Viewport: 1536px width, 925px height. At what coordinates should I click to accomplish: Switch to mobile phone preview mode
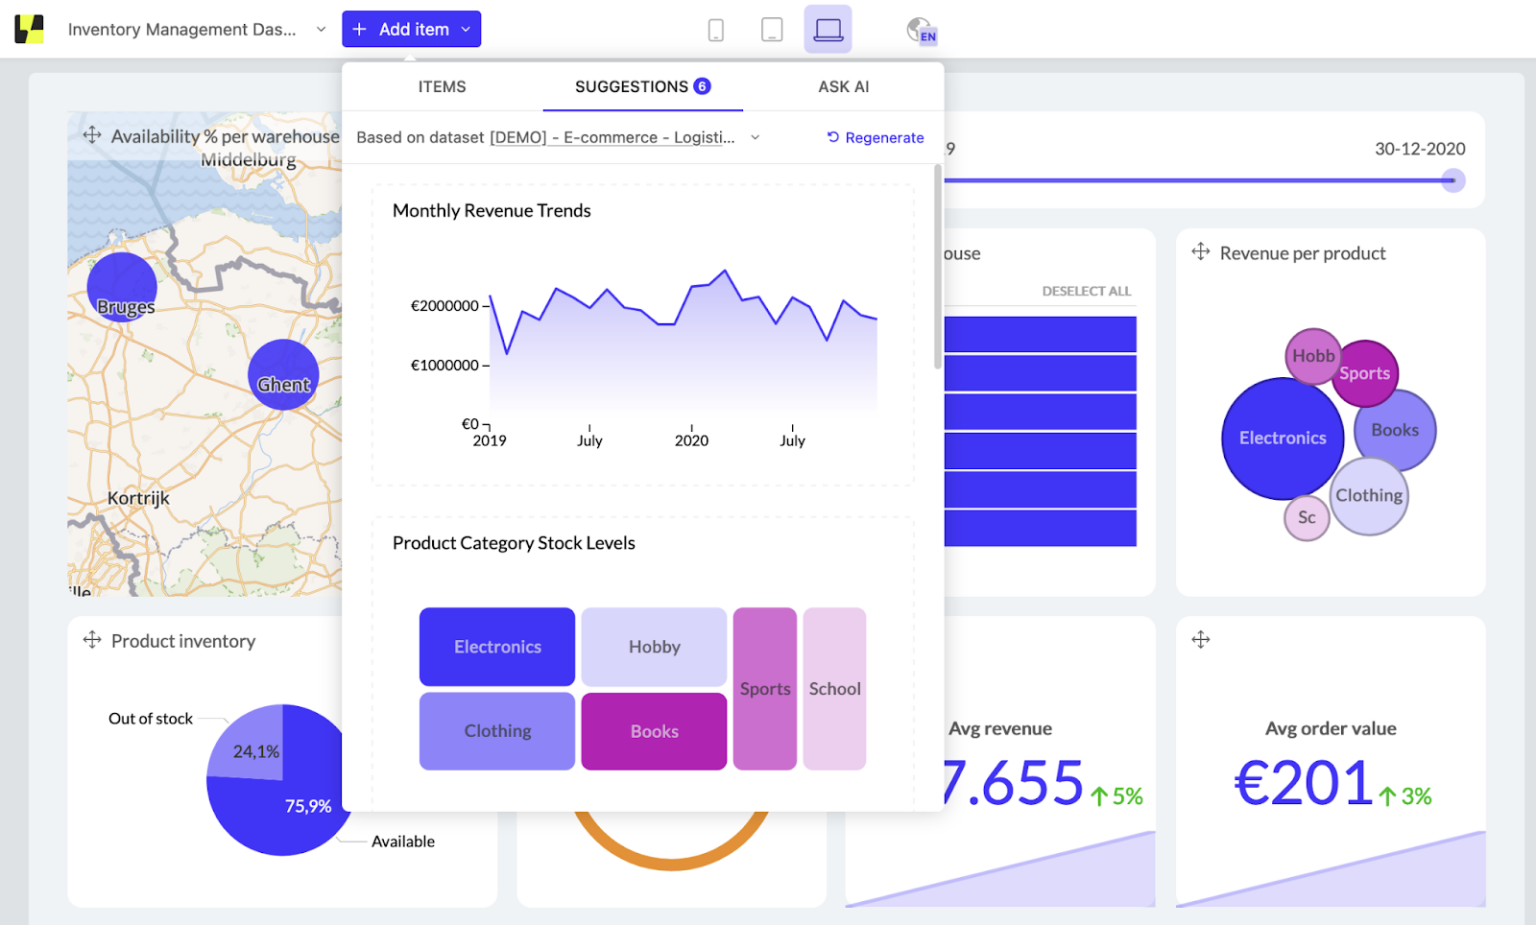(716, 29)
